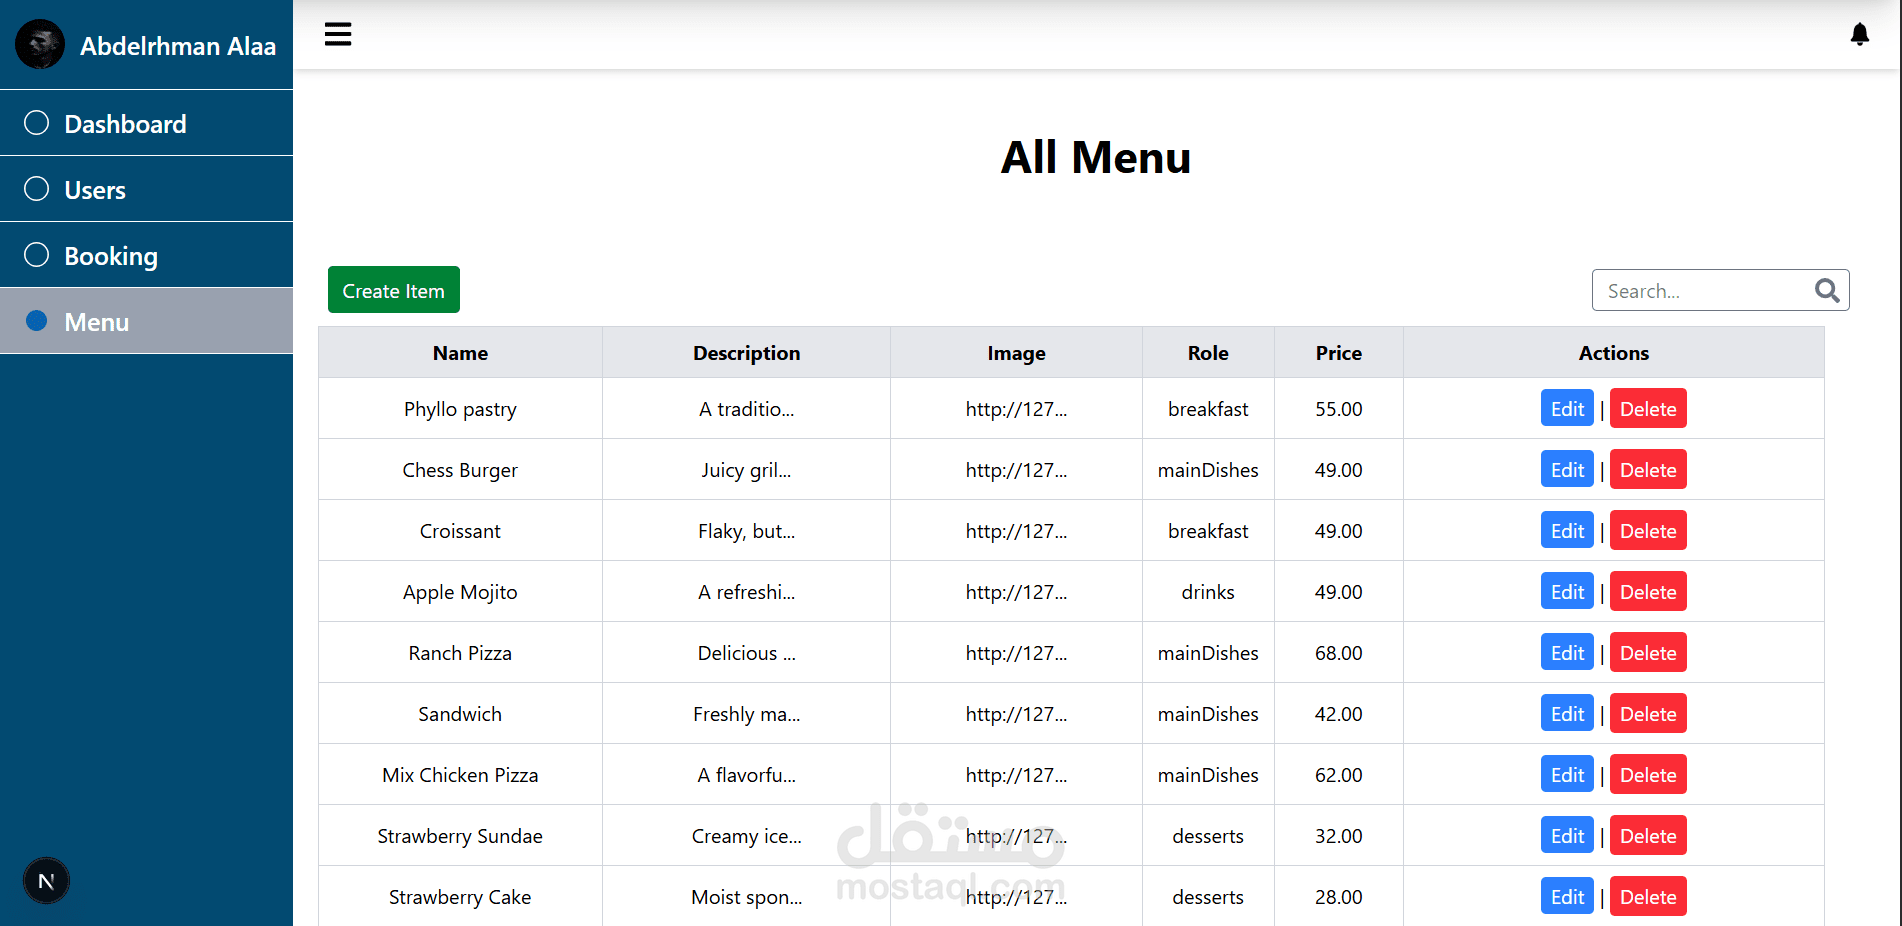Click the 'Flaky, but...' description cell
The width and height of the screenshot is (1902, 926).
pyautogui.click(x=746, y=530)
